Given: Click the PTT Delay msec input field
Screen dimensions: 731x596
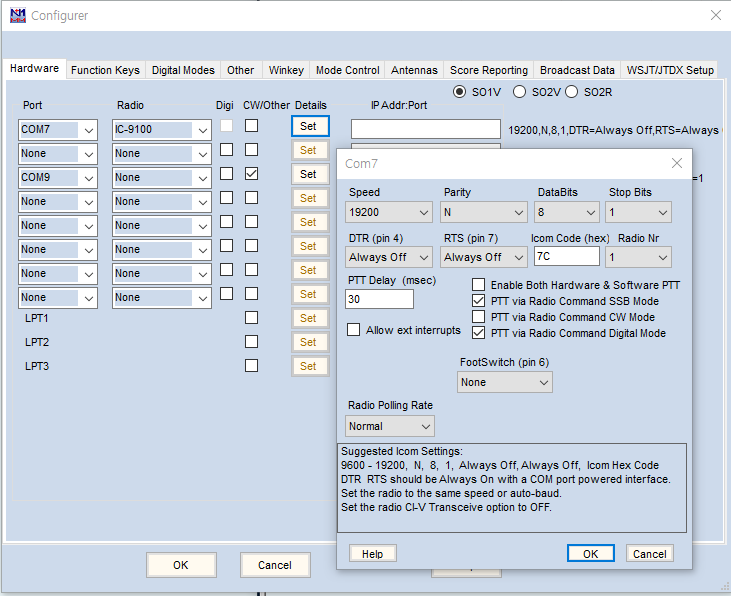Looking at the screenshot, I should point(380,299).
